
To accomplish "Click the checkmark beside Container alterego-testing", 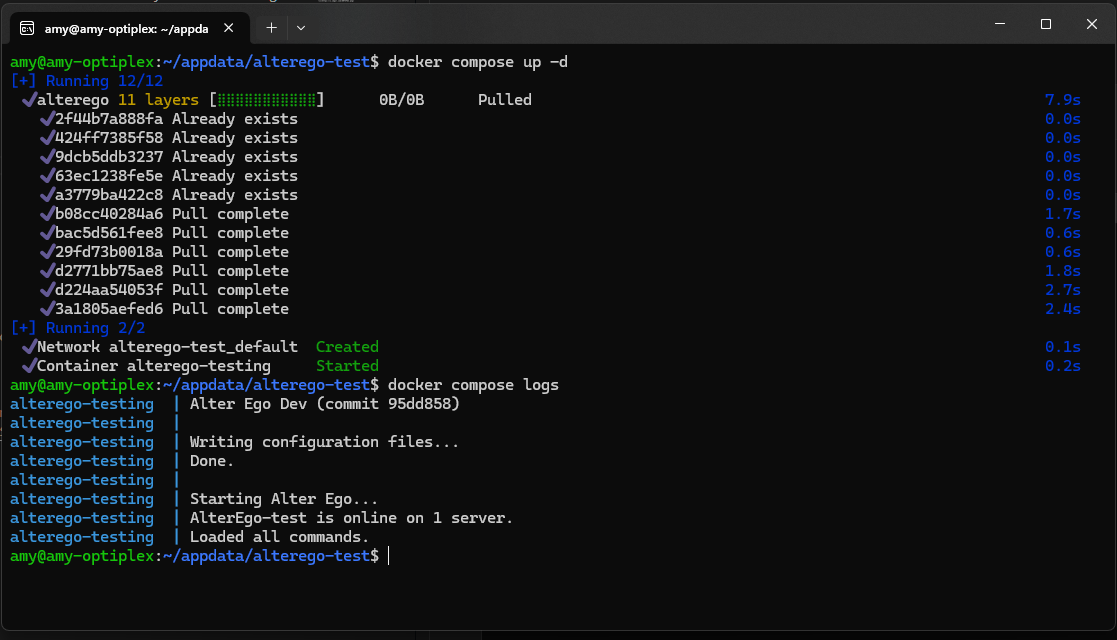I will 28,366.
